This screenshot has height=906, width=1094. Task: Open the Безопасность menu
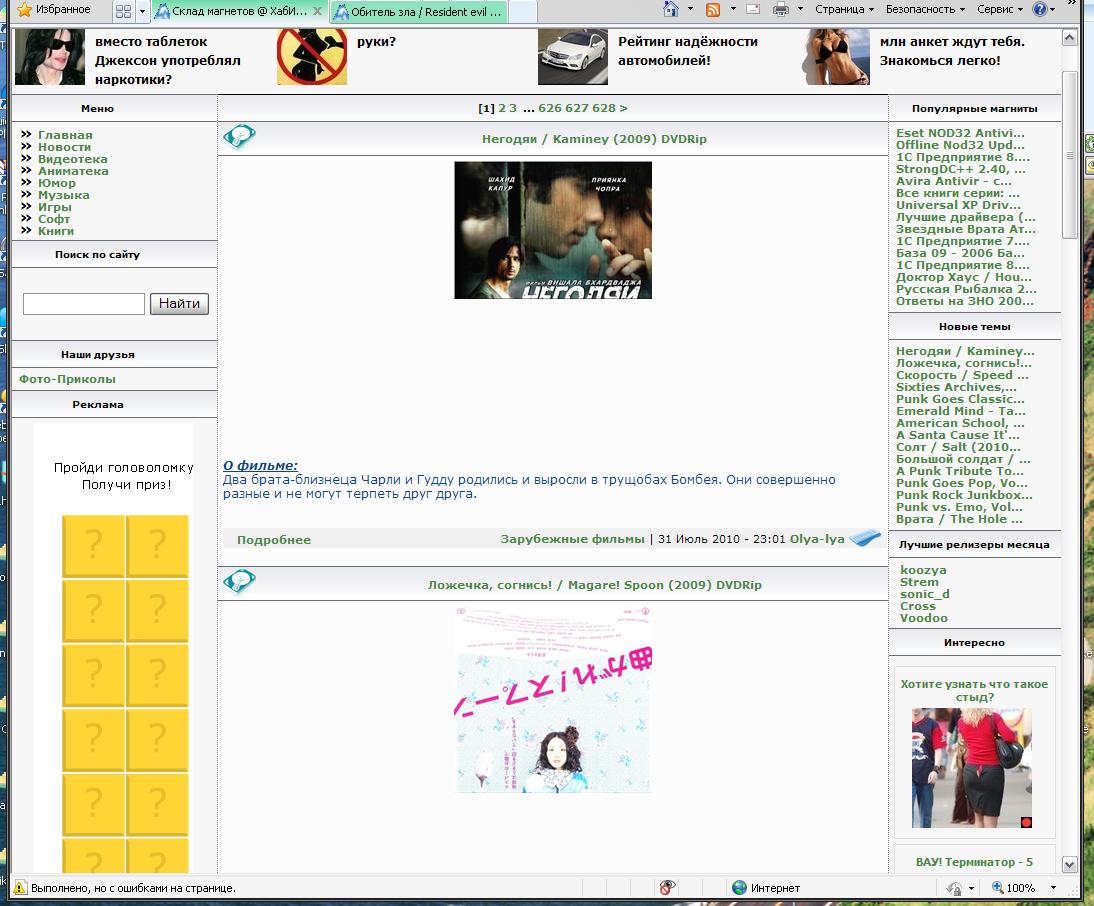tap(925, 9)
